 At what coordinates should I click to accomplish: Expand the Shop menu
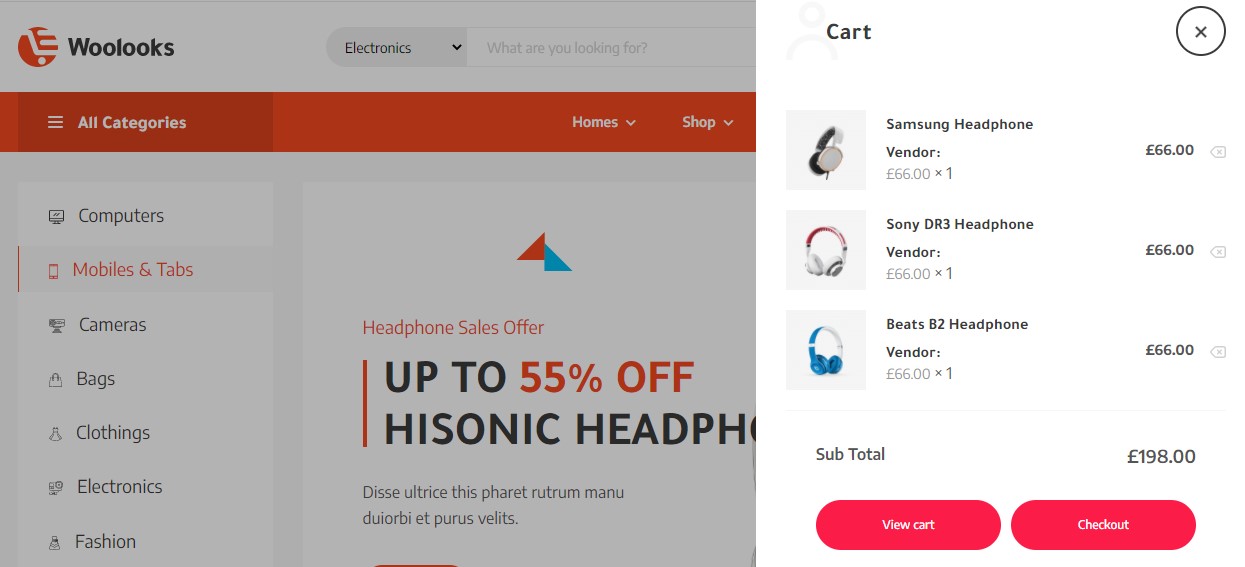point(708,122)
